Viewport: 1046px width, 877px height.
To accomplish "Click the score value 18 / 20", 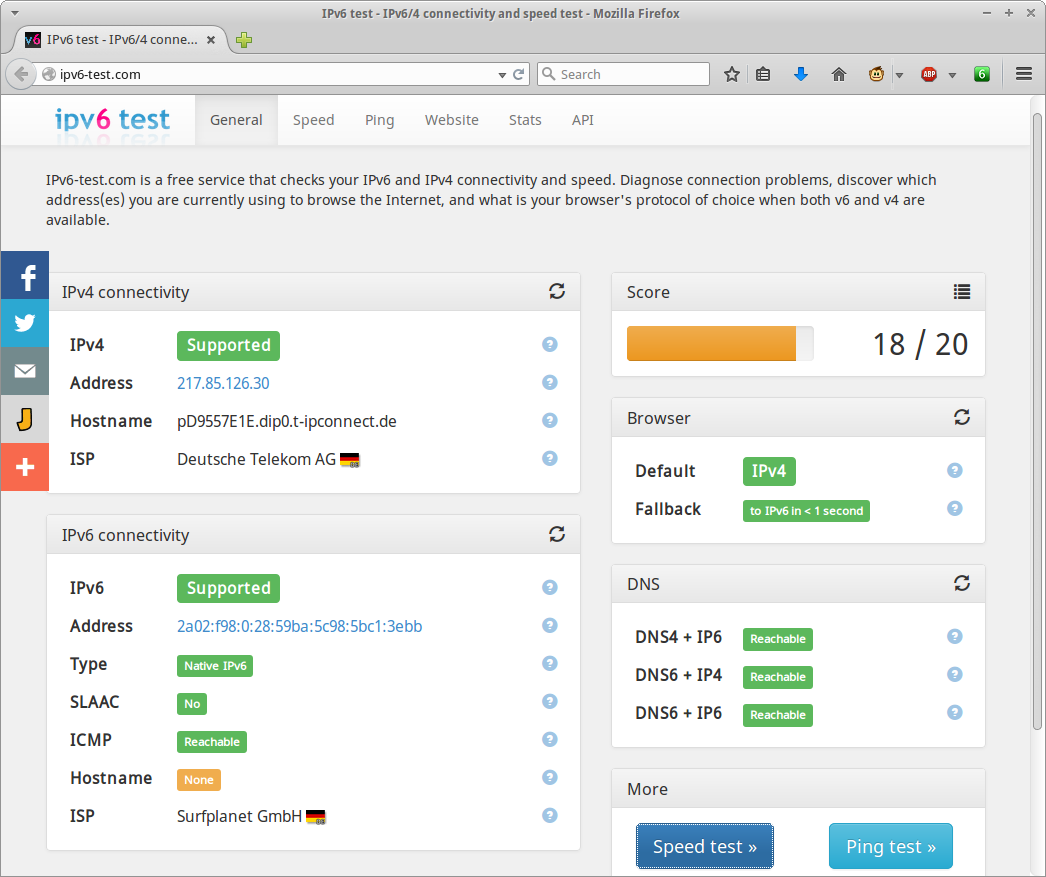I will click(920, 345).
